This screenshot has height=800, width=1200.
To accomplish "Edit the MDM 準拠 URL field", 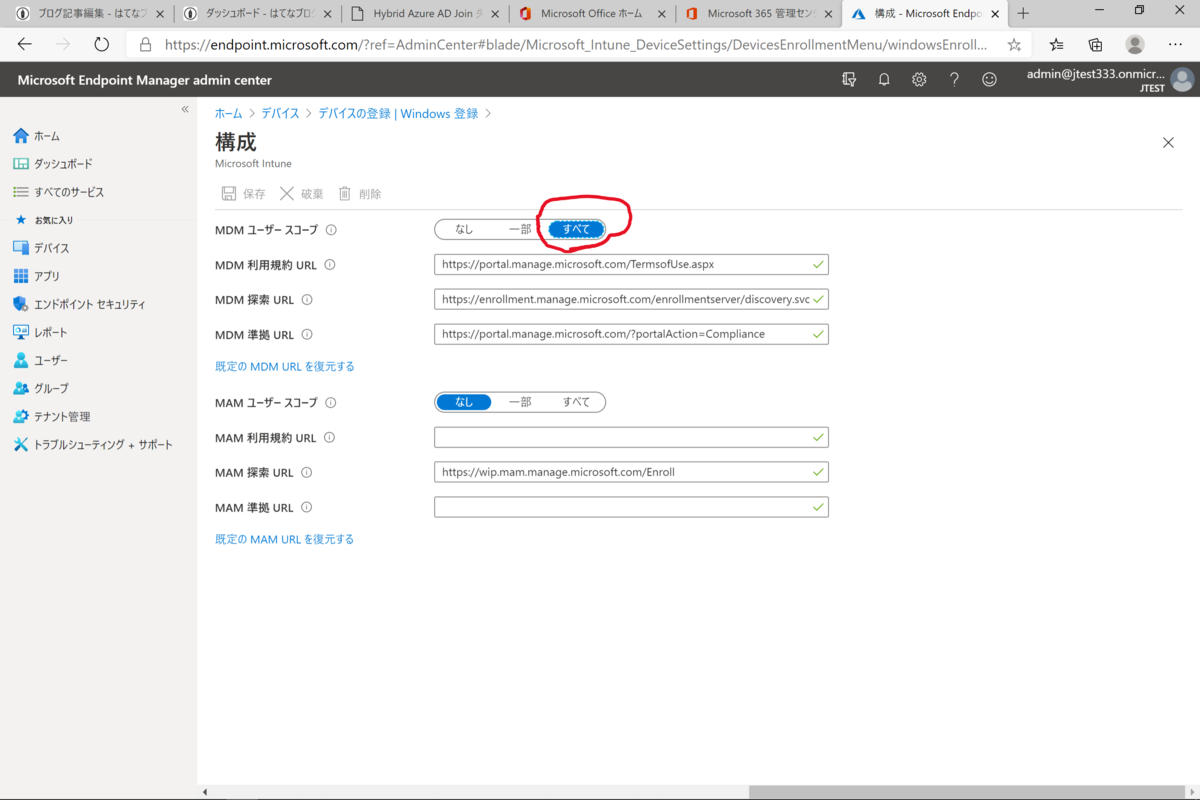I will 631,334.
